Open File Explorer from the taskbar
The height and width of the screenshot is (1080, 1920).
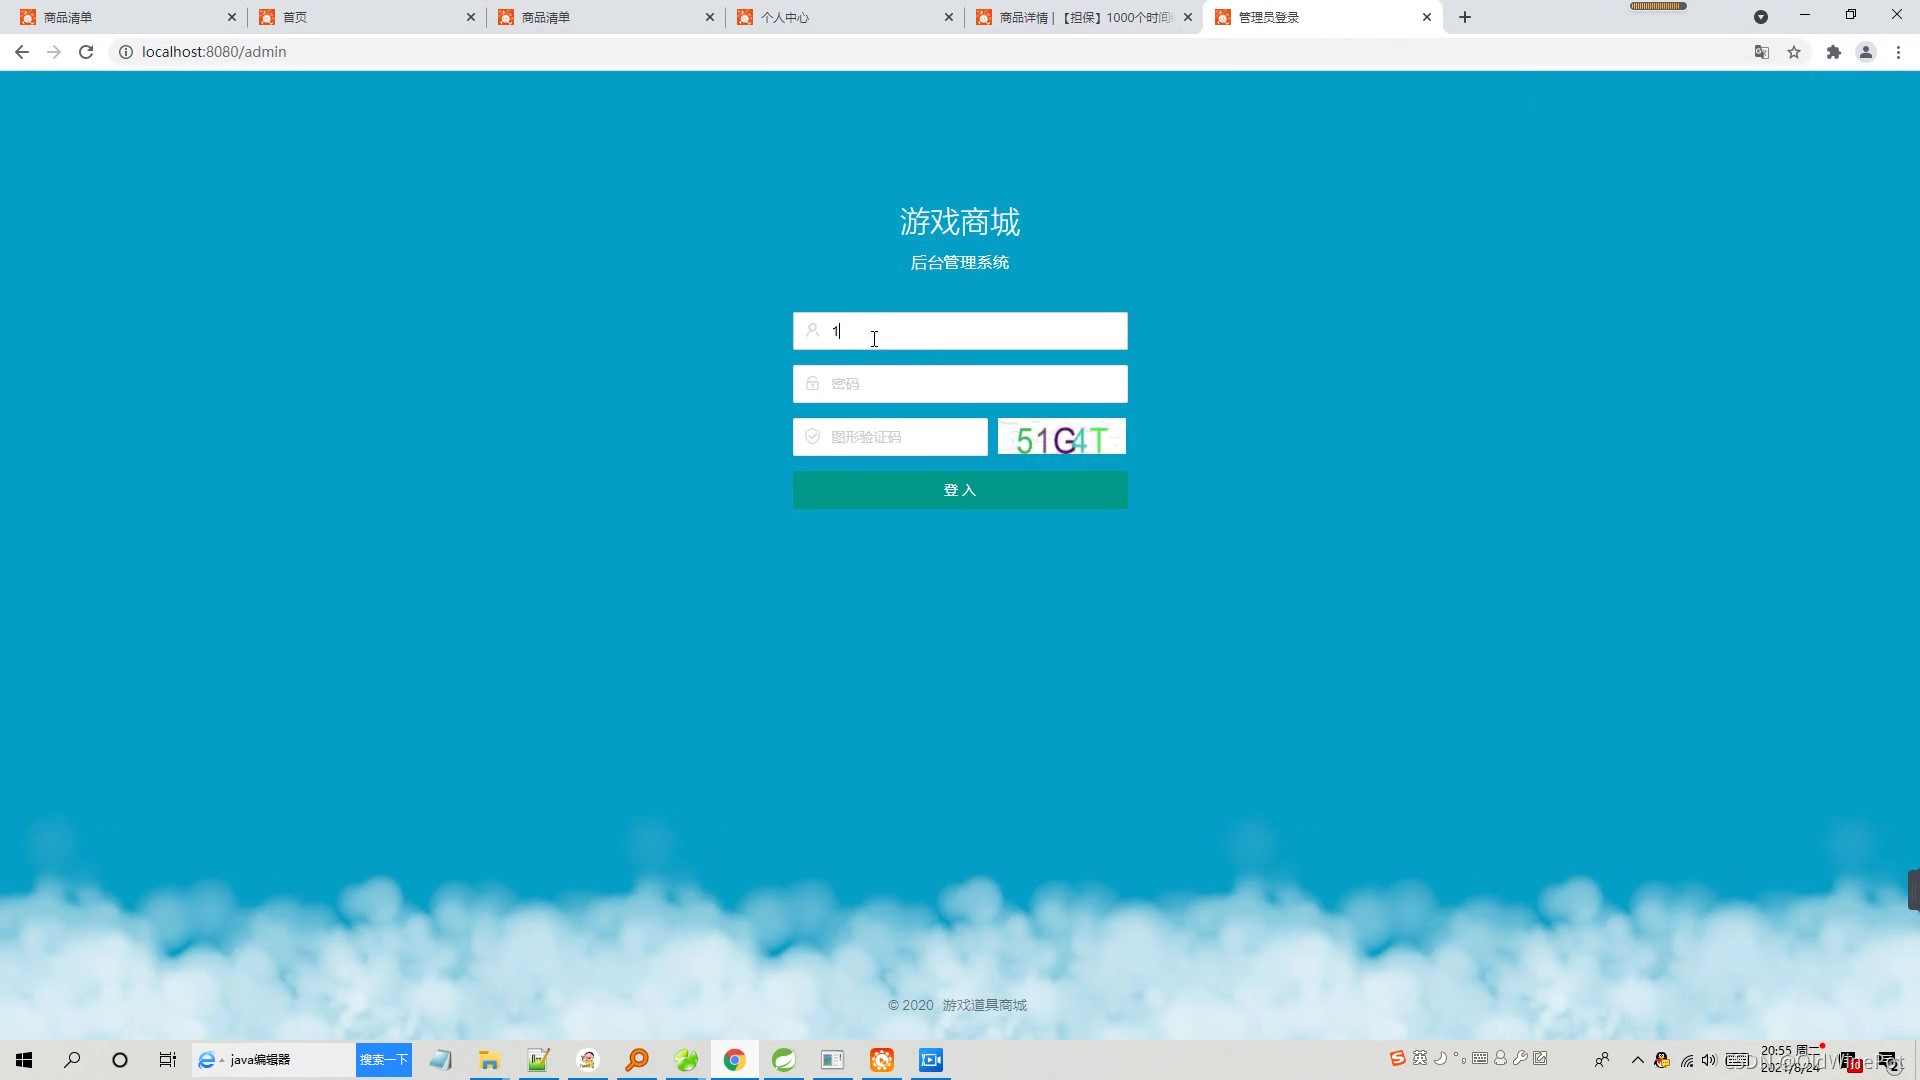pos(488,1060)
